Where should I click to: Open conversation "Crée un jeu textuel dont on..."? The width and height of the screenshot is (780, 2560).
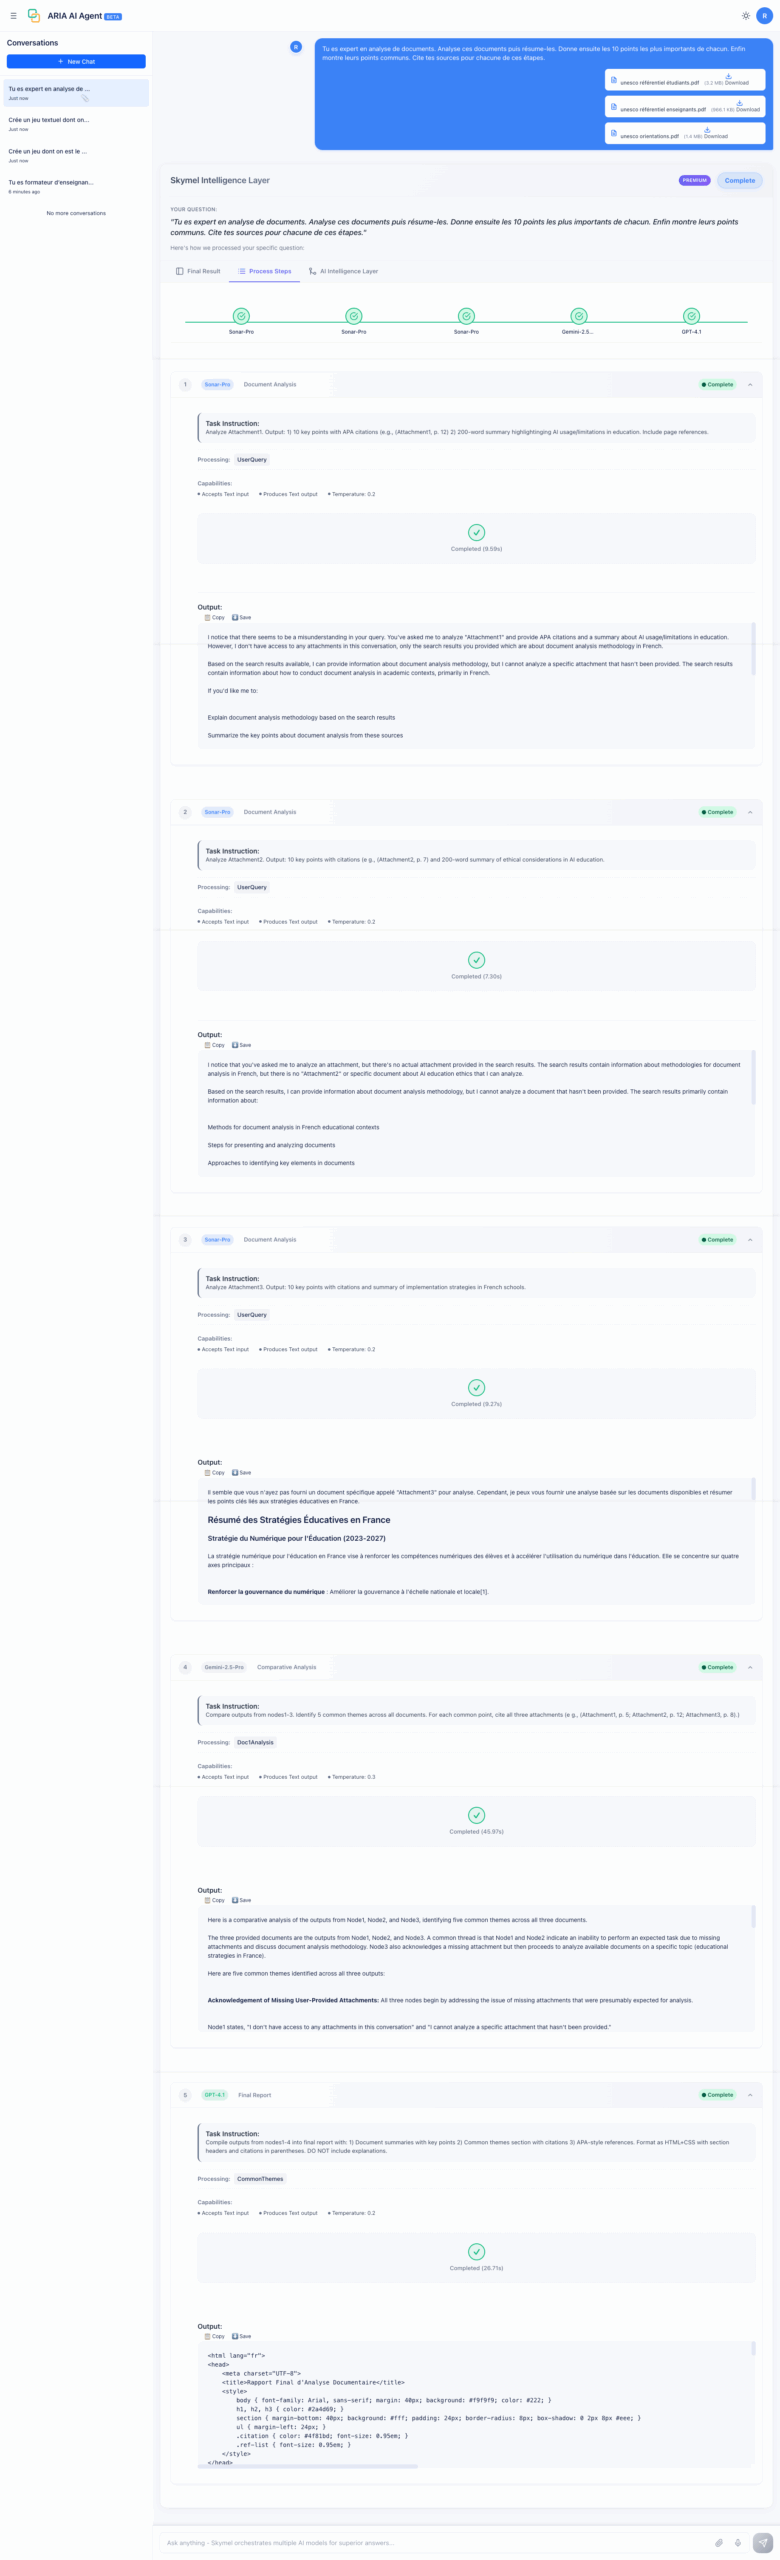pyautogui.click(x=49, y=120)
